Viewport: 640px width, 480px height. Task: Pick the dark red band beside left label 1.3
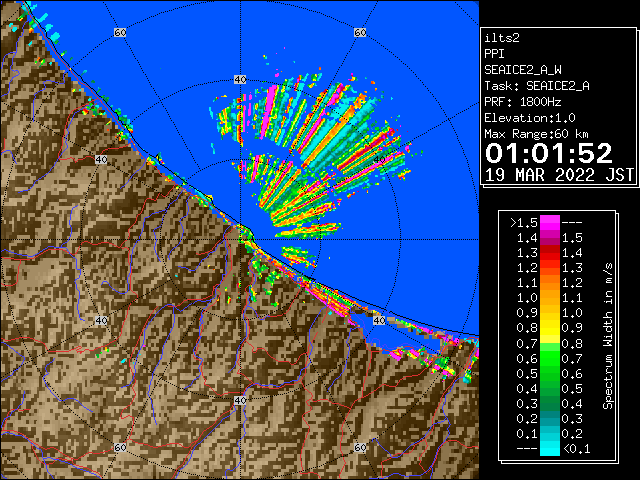pos(550,253)
